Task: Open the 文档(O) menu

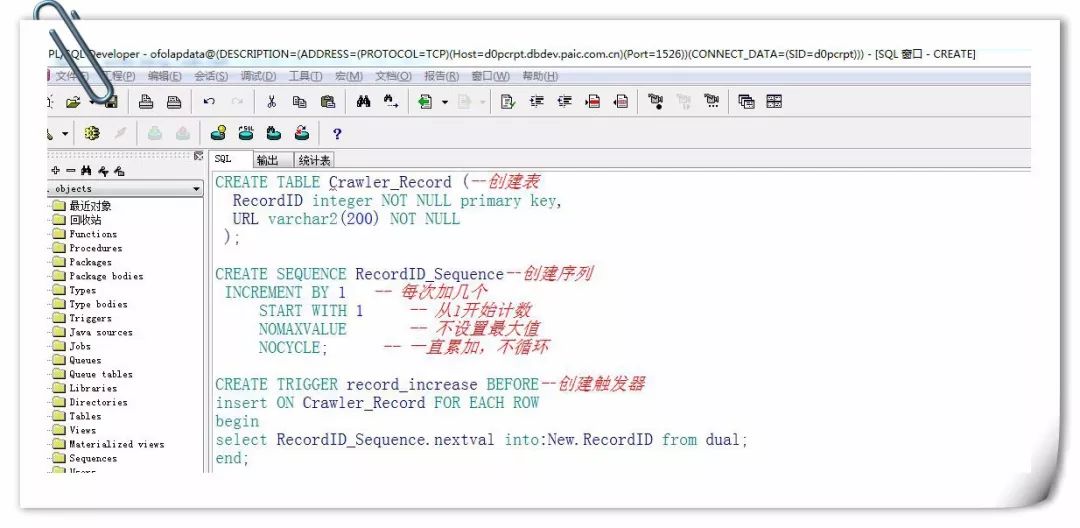Action: 393,76
